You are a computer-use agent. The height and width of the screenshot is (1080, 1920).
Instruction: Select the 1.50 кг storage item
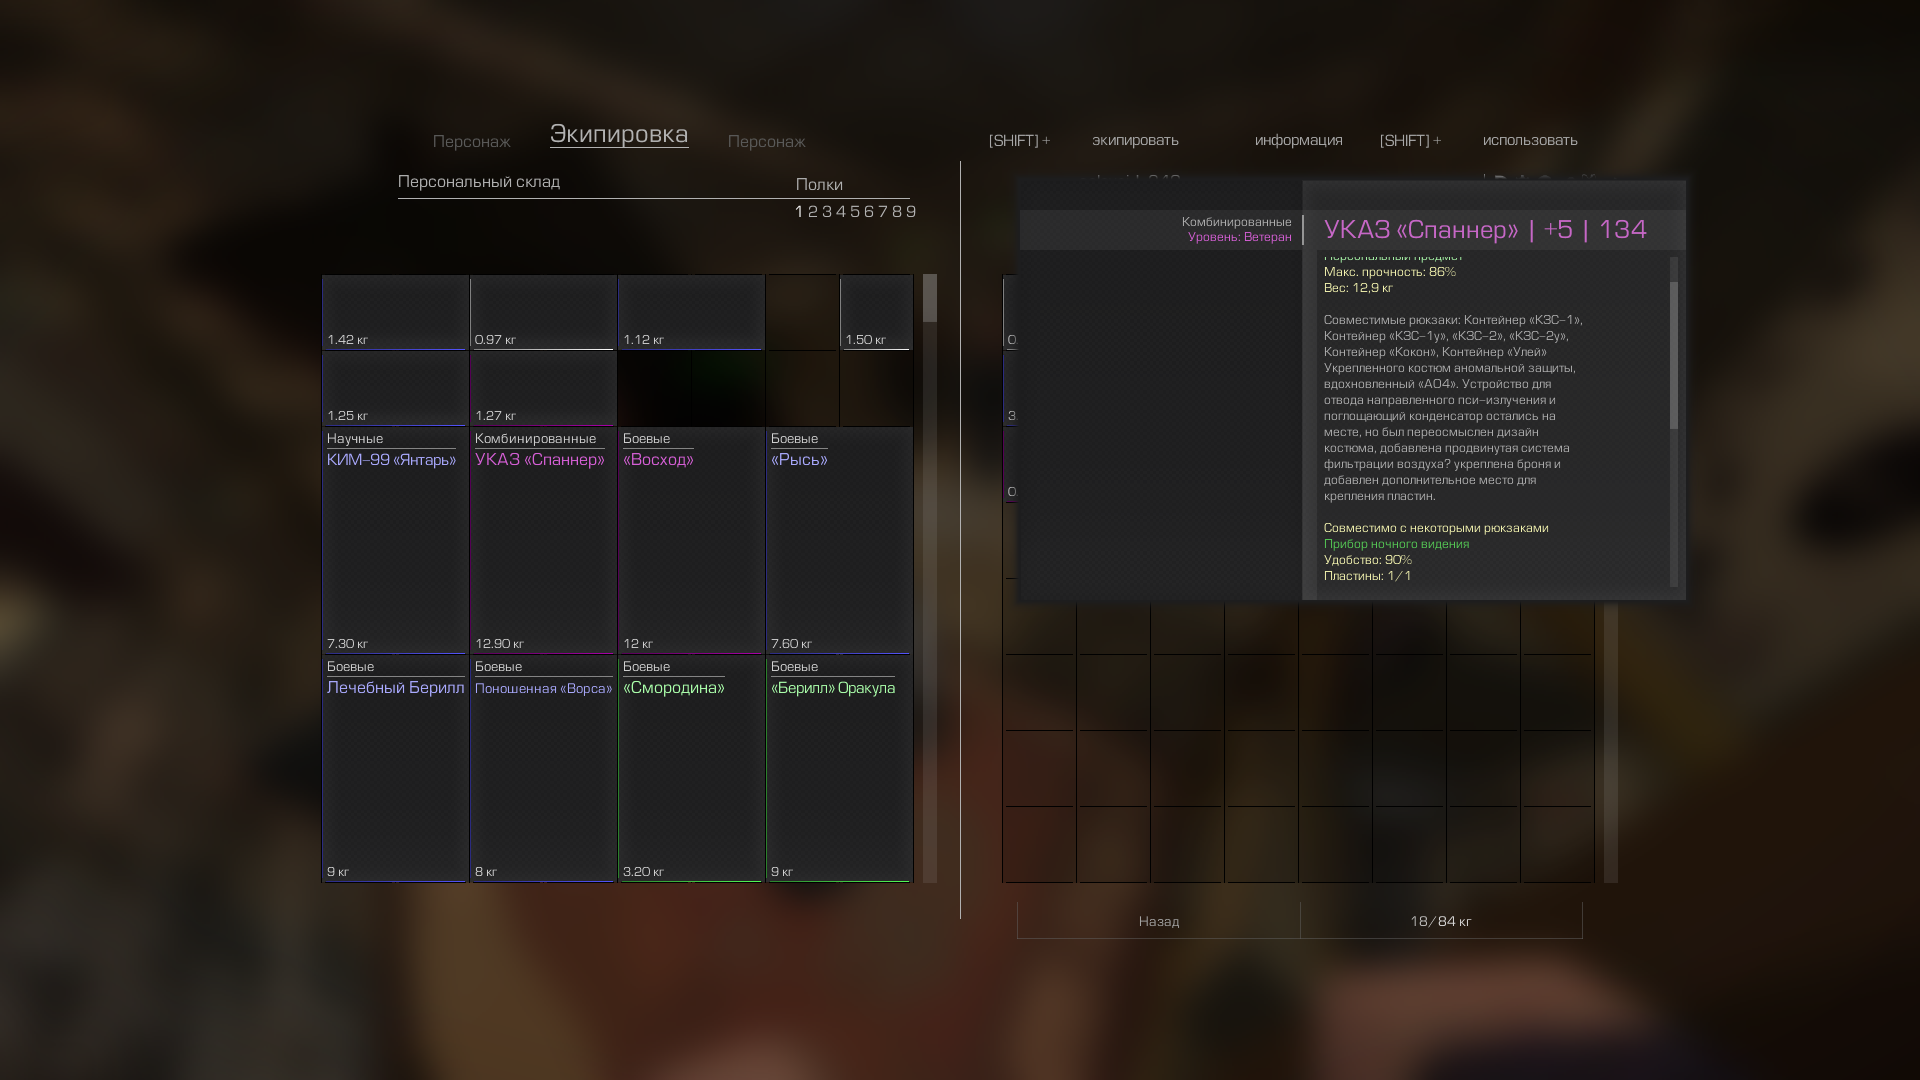tap(876, 313)
